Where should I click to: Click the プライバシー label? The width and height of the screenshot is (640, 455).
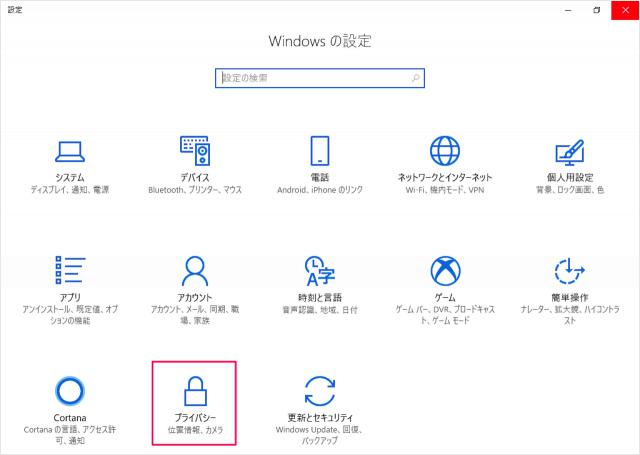(x=195, y=418)
